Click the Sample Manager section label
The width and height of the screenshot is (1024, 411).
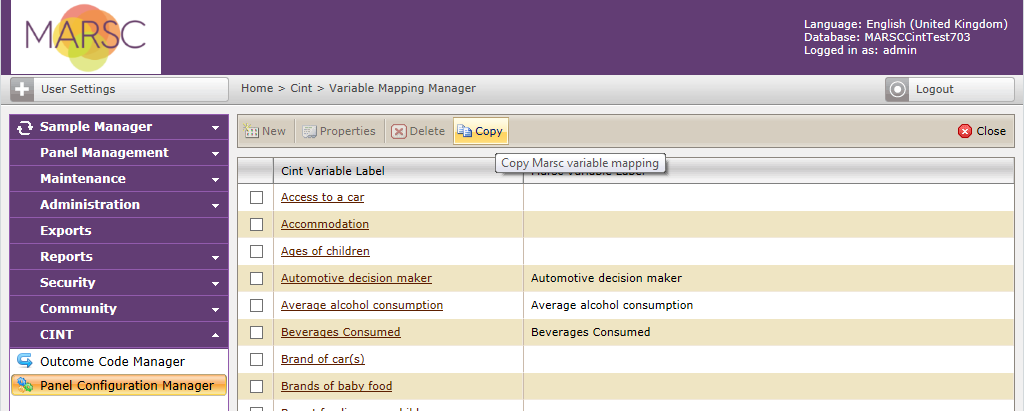(x=96, y=127)
